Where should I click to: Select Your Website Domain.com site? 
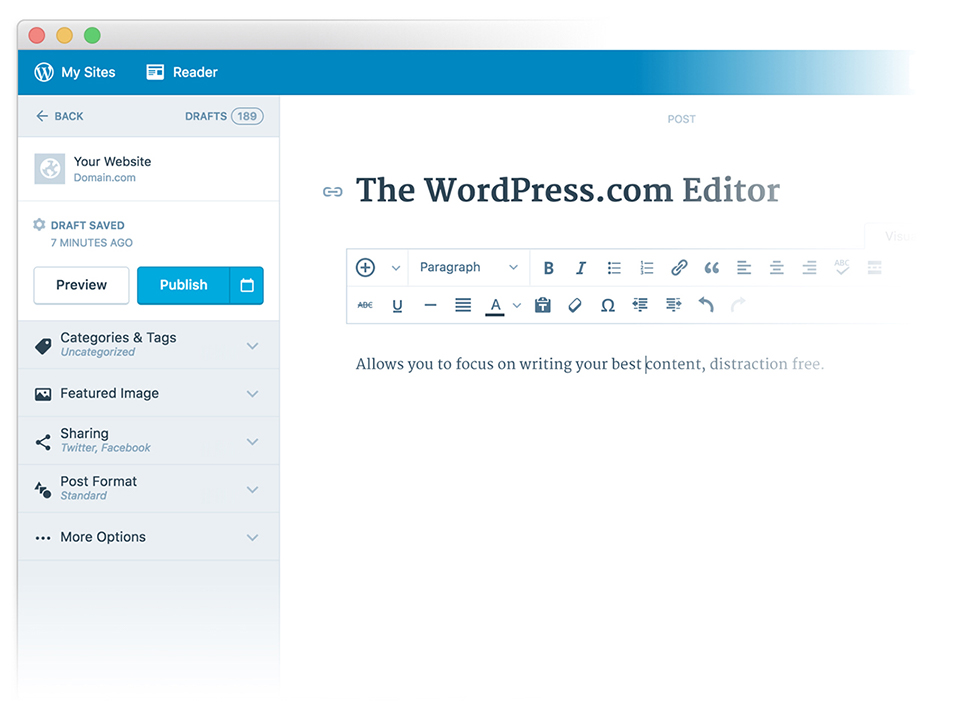(x=149, y=169)
